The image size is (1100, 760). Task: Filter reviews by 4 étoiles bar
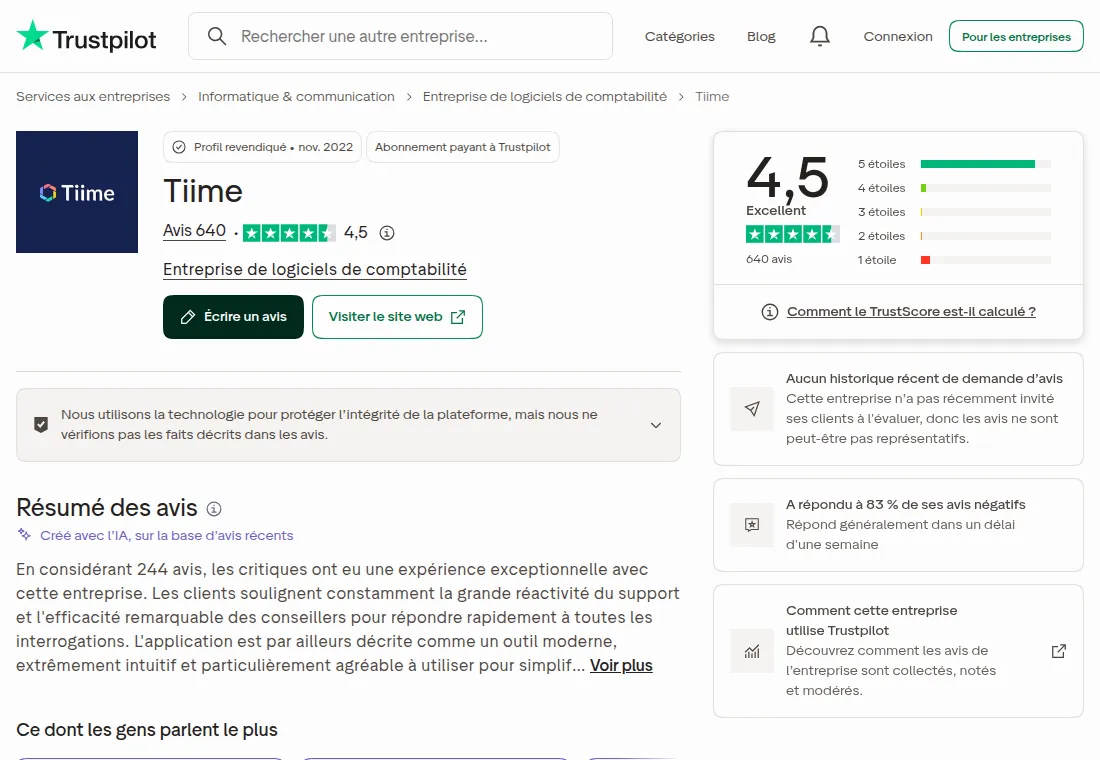(954, 188)
